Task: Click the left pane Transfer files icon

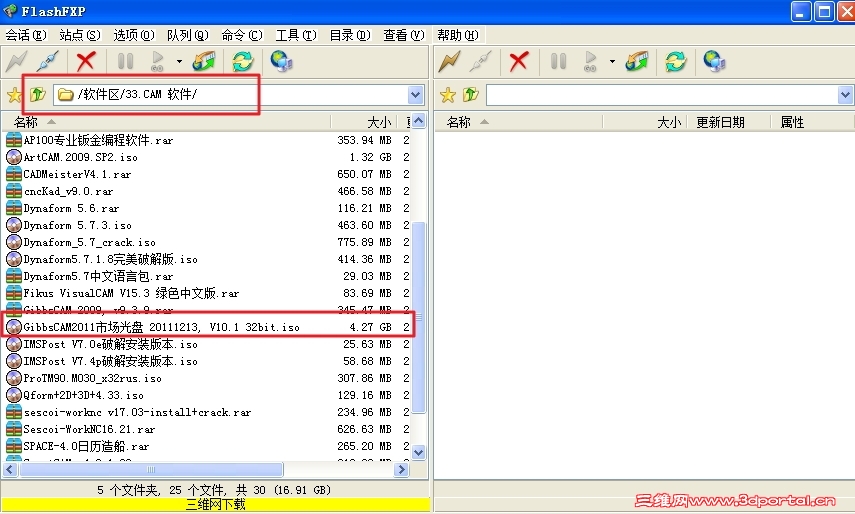Action: 204,61
